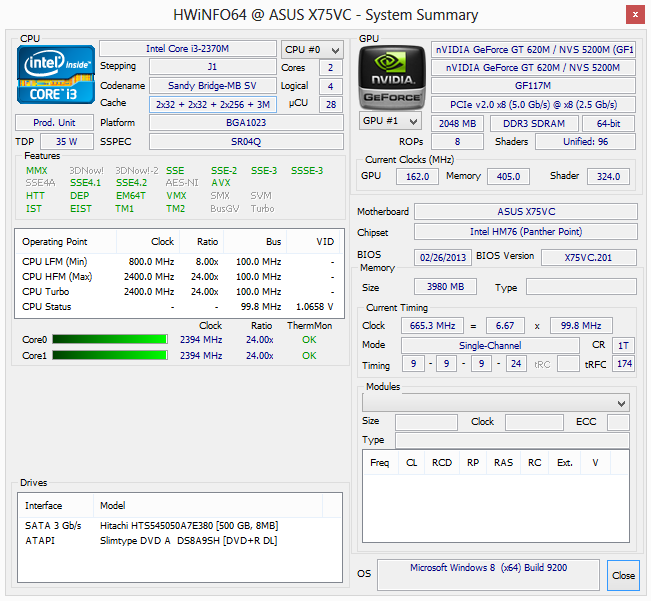
Task: Click the Cache value field
Action: 213,104
